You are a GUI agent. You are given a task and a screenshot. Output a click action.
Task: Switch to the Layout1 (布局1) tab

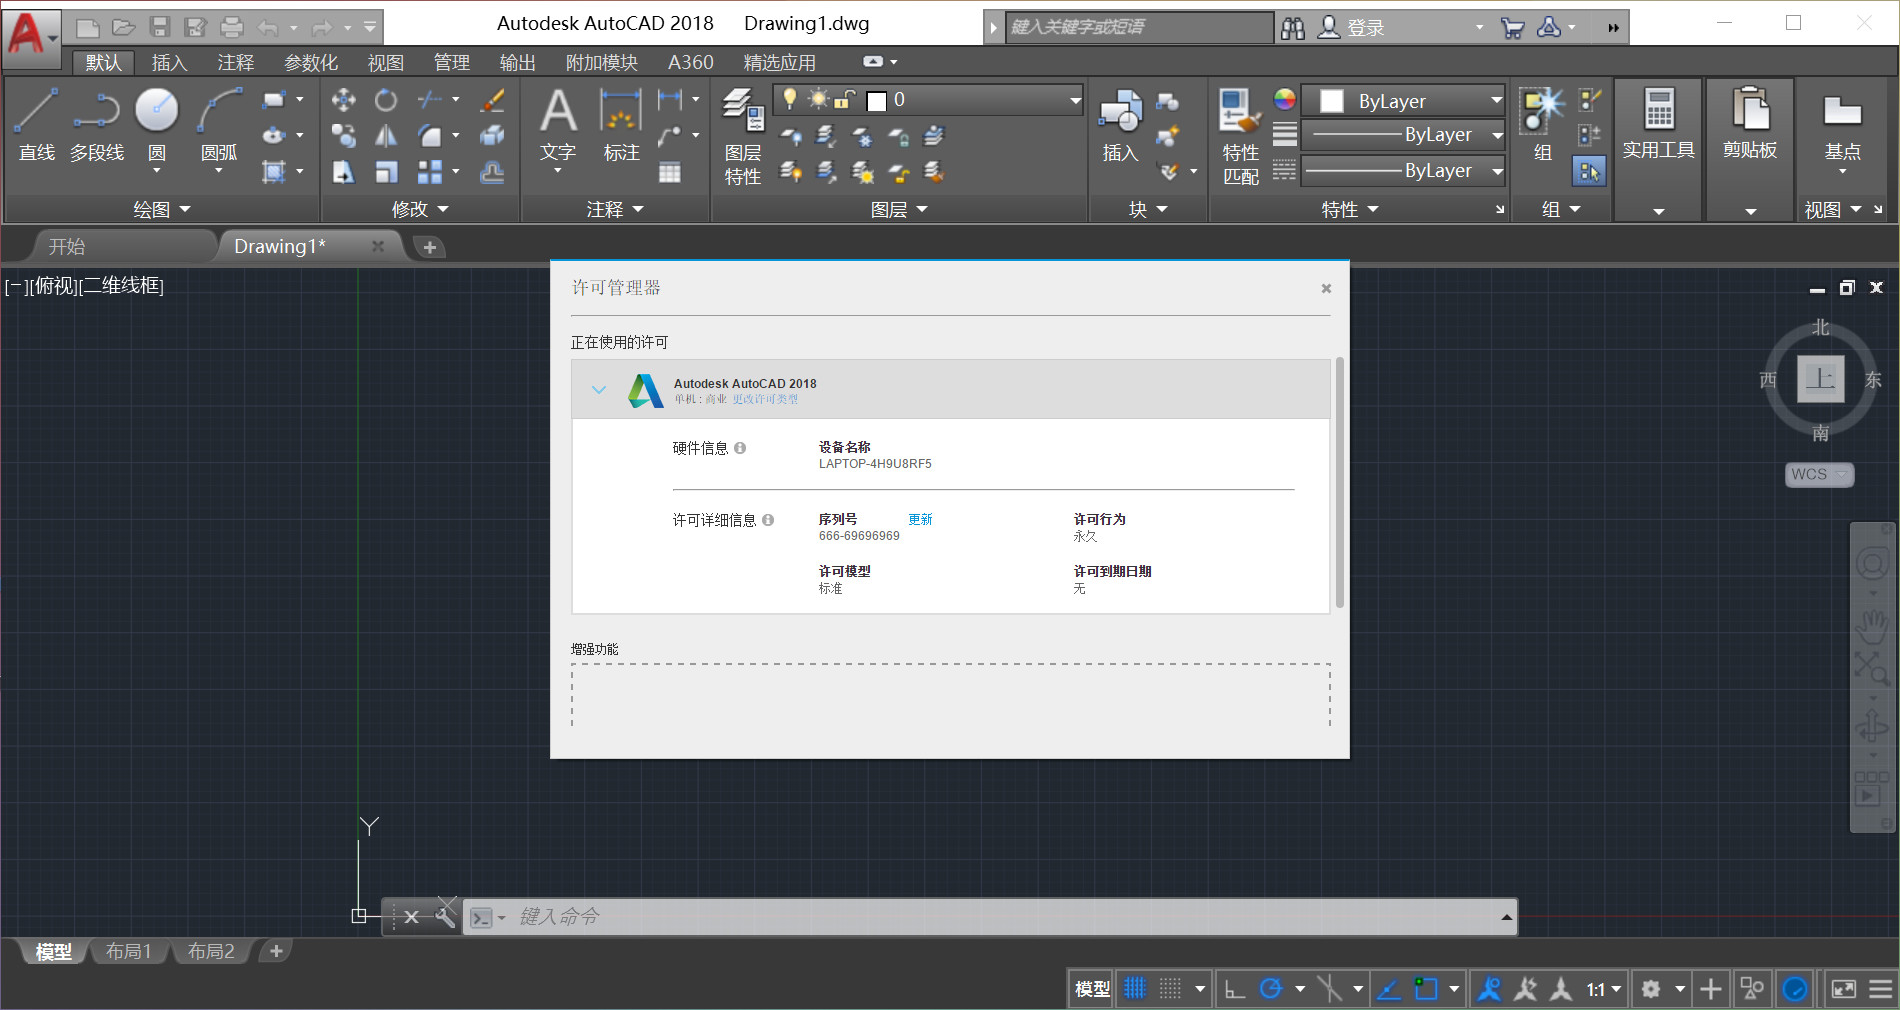point(129,951)
